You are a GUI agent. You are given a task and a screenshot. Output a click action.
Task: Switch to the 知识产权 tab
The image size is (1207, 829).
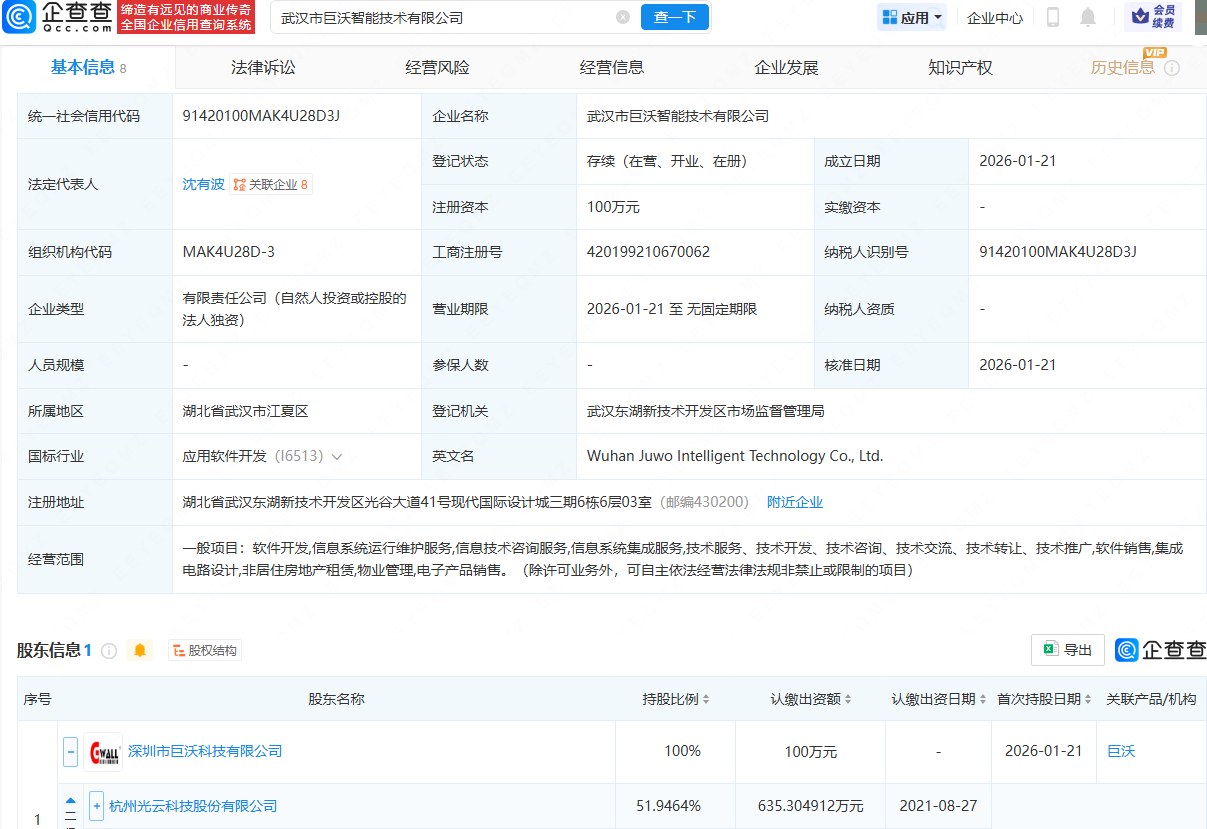(960, 68)
